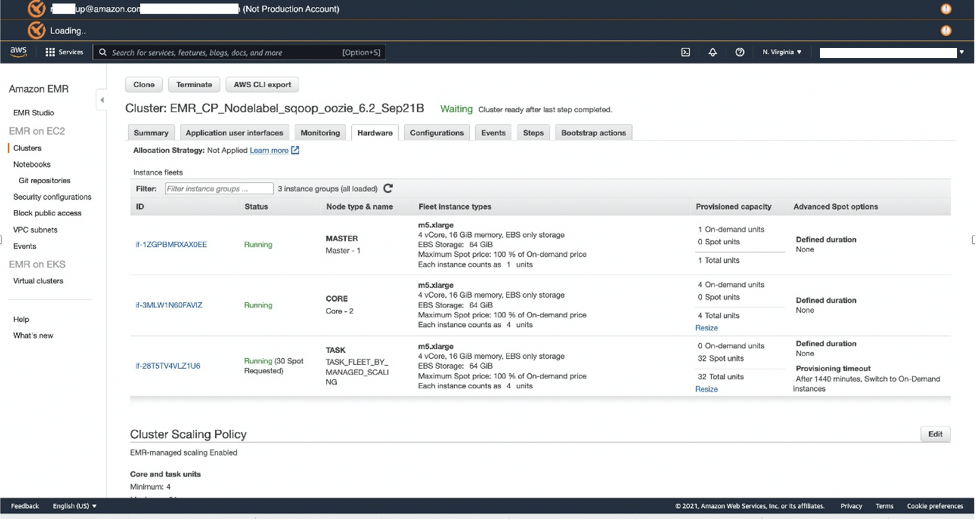
Task: Click Help in the sidebar
Action: coord(21,319)
